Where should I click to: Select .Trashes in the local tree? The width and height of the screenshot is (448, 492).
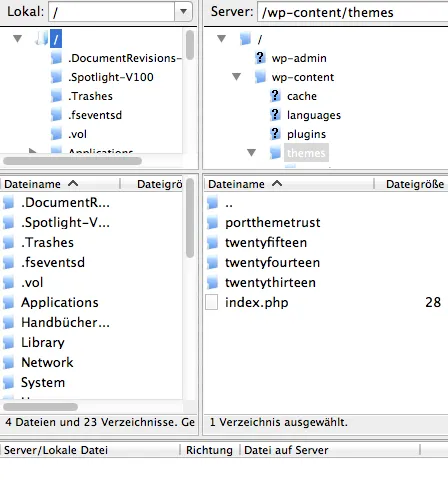click(90, 96)
